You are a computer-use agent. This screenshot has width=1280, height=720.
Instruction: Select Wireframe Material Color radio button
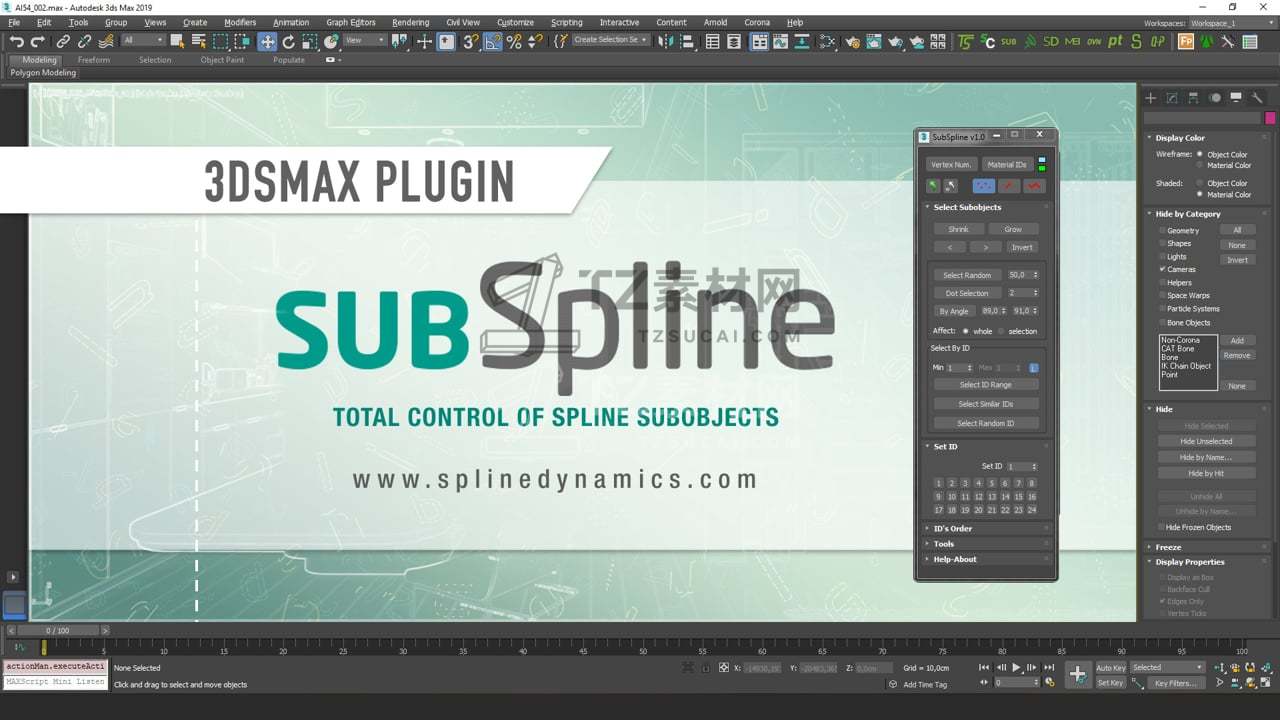(x=1201, y=165)
